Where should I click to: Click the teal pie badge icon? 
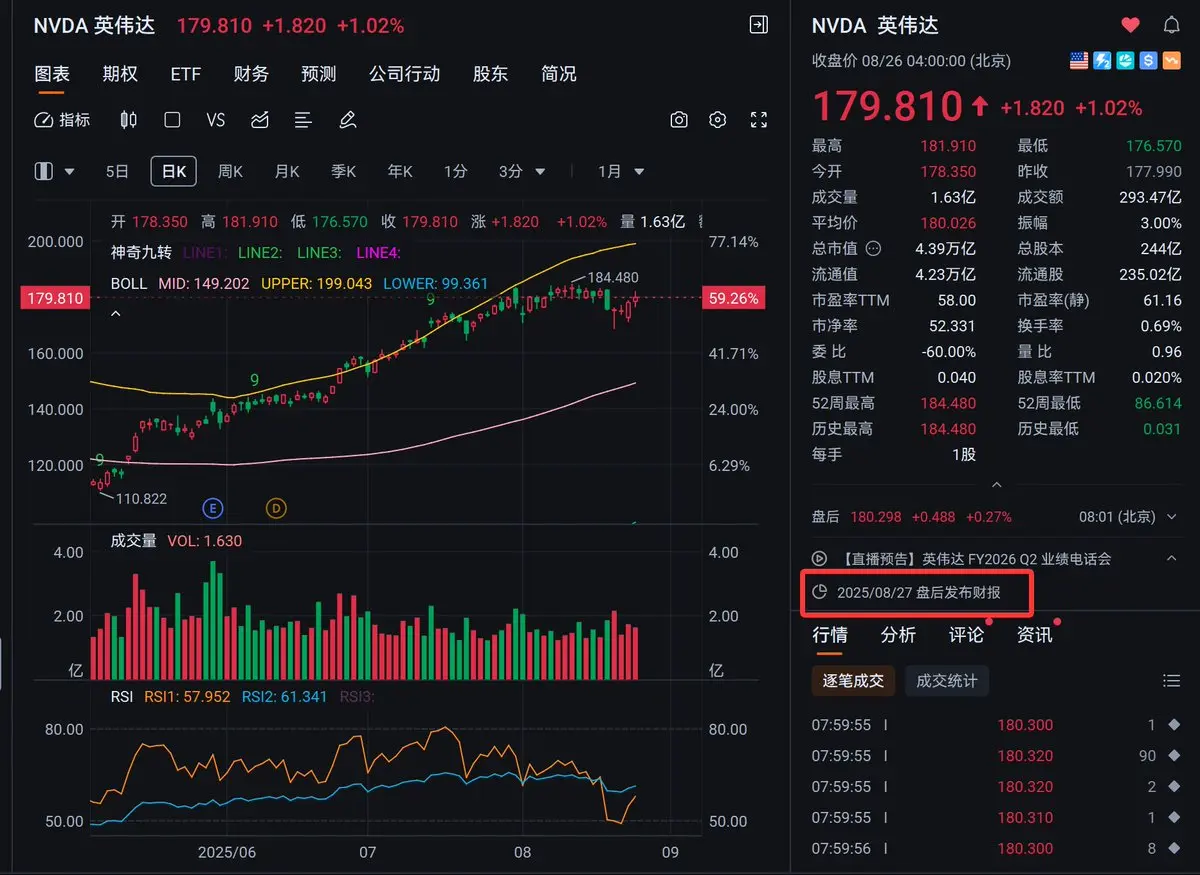[1125, 61]
